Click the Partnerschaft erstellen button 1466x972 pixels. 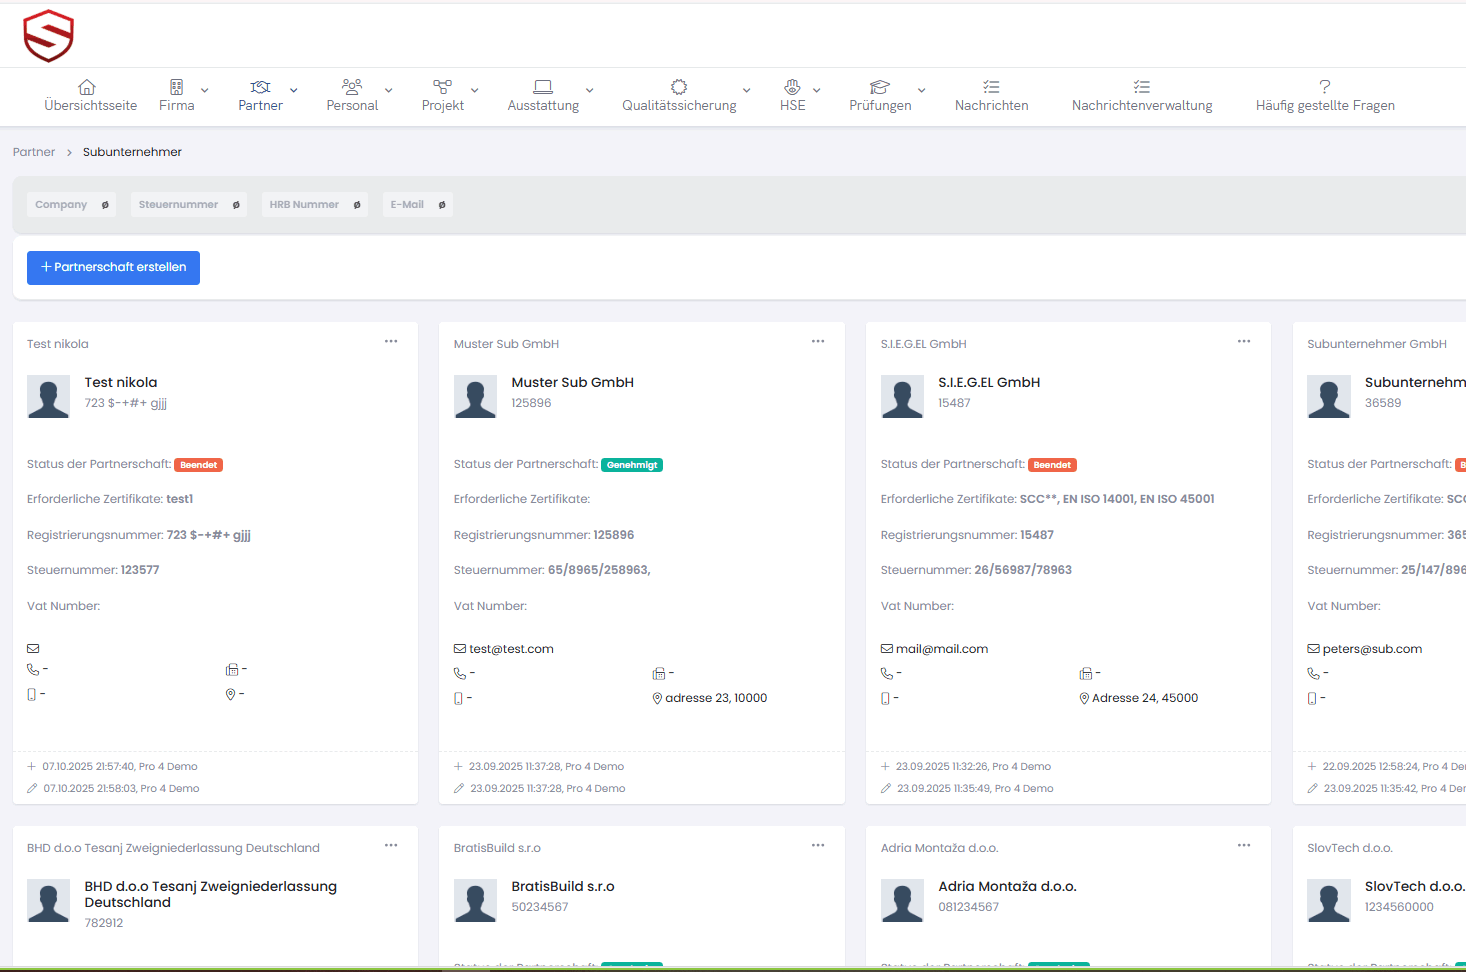point(113,268)
